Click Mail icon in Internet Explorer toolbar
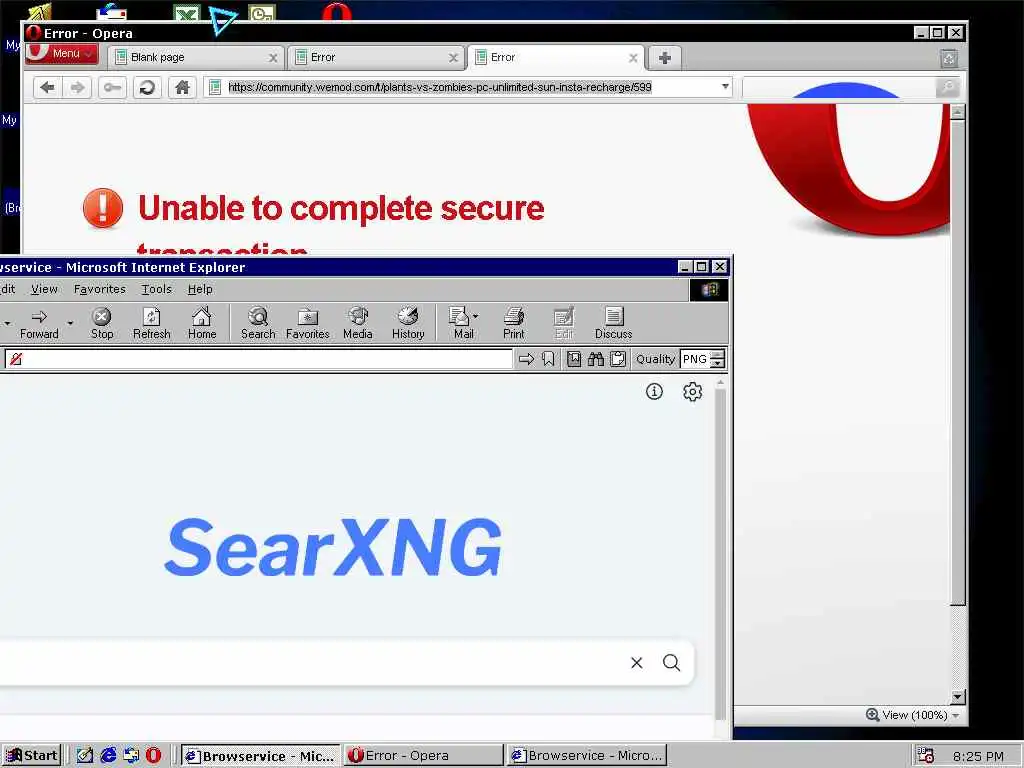The image size is (1024, 768). pos(460,323)
